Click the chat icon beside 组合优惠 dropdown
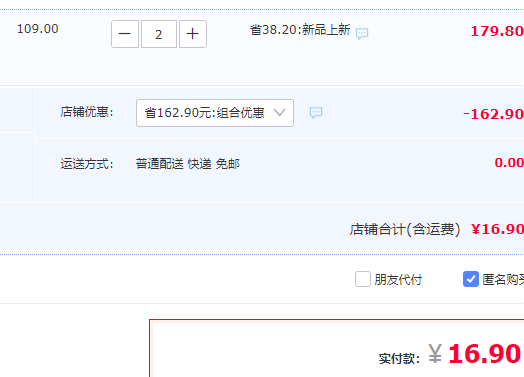Image resolution: width=524 pixels, height=377 pixels. (316, 113)
